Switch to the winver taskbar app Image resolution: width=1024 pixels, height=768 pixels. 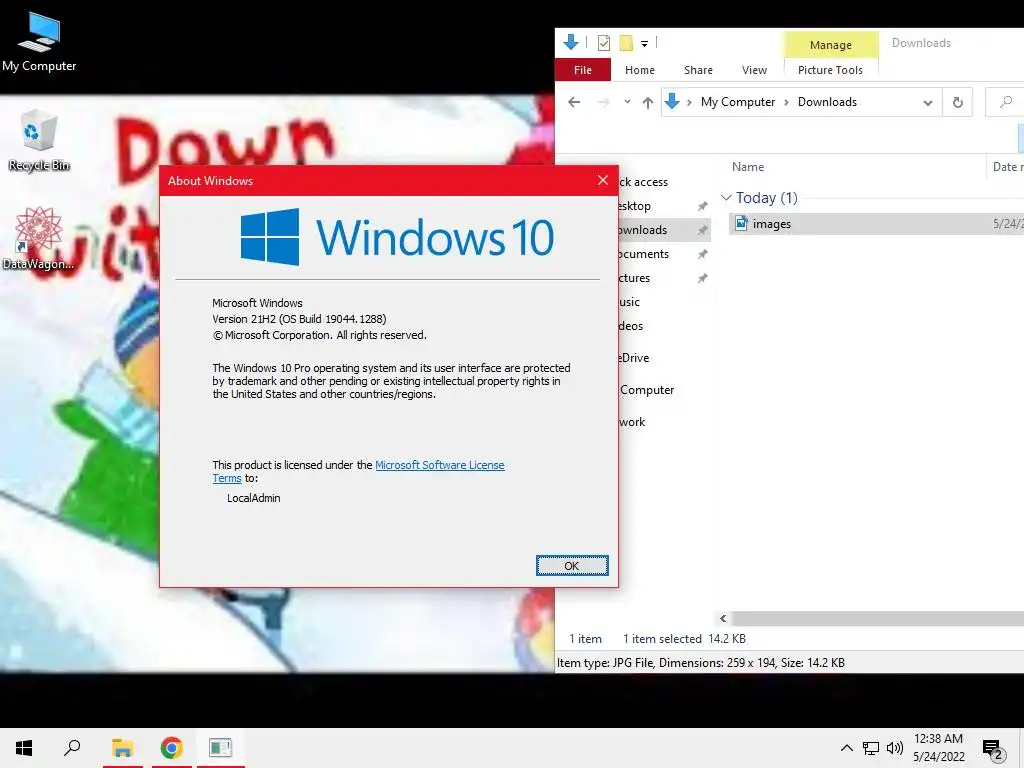pos(220,748)
